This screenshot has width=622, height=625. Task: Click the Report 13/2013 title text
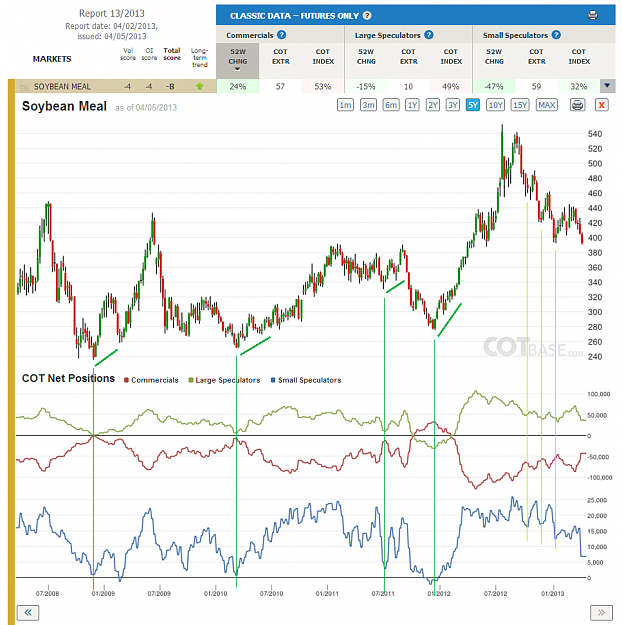112,14
